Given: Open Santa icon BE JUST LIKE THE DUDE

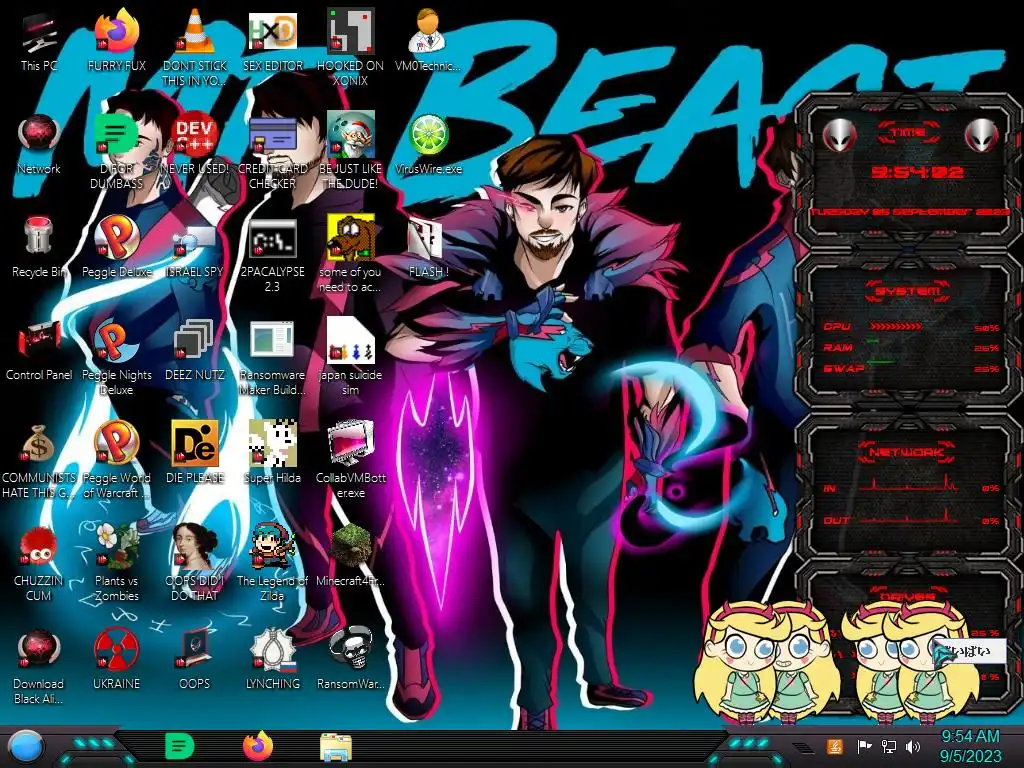Looking at the screenshot, I should pos(350,136).
